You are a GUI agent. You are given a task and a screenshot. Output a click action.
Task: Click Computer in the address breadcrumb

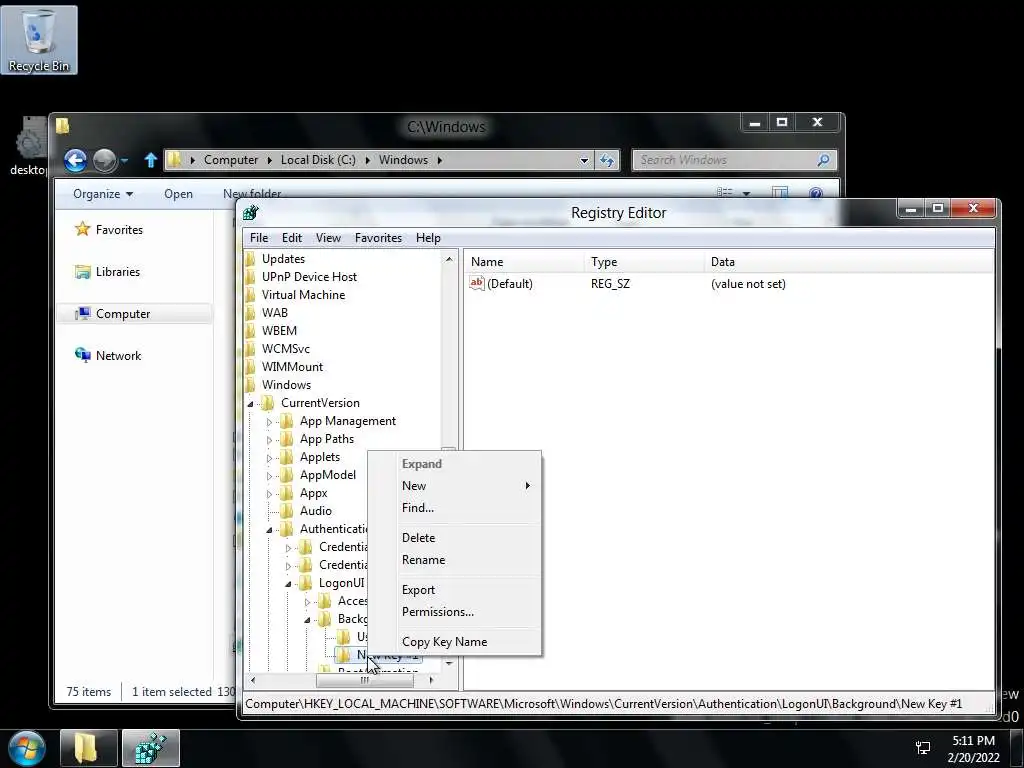pyautogui.click(x=231, y=160)
